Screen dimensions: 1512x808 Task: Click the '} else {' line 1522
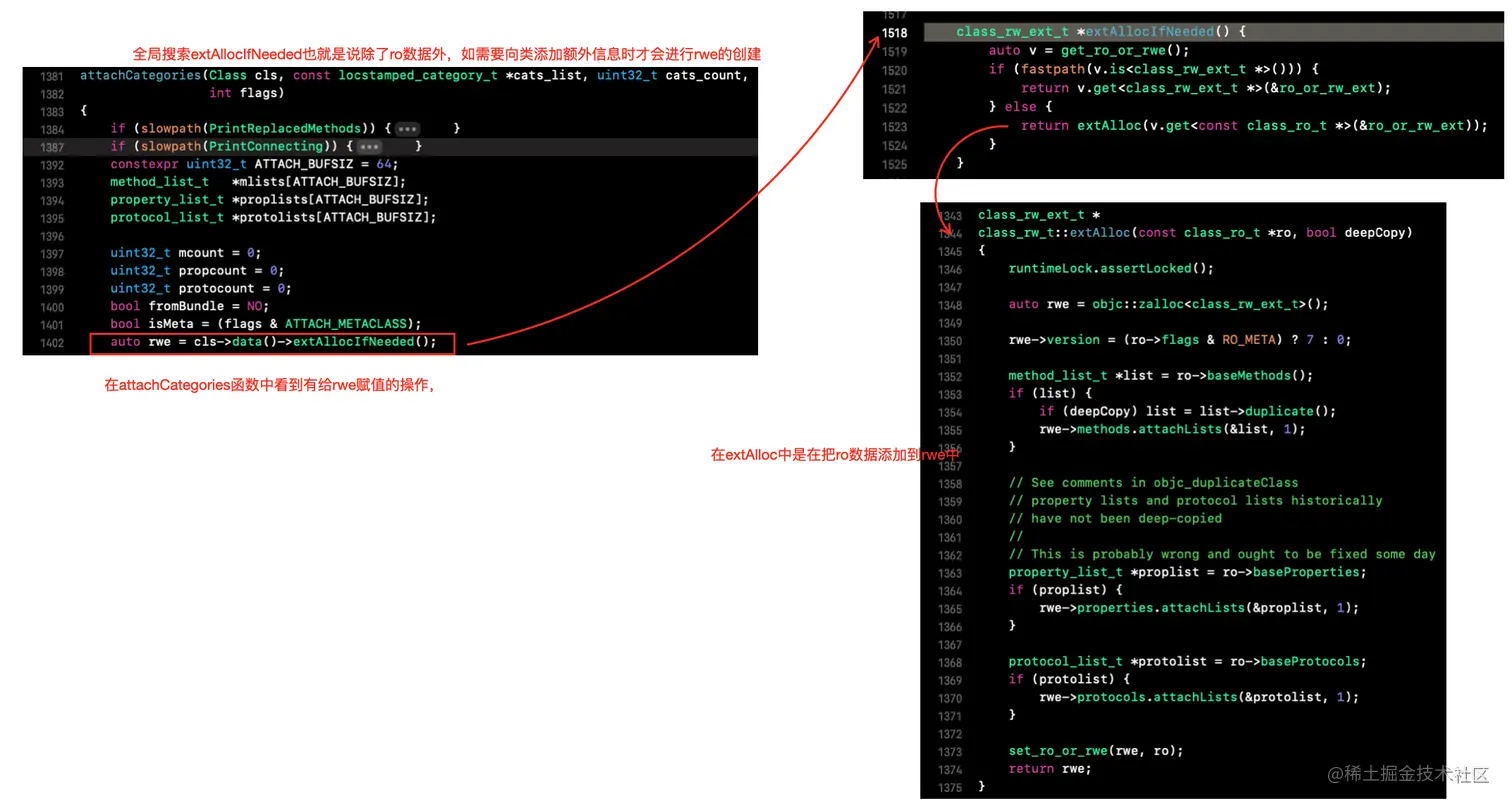tap(1020, 107)
